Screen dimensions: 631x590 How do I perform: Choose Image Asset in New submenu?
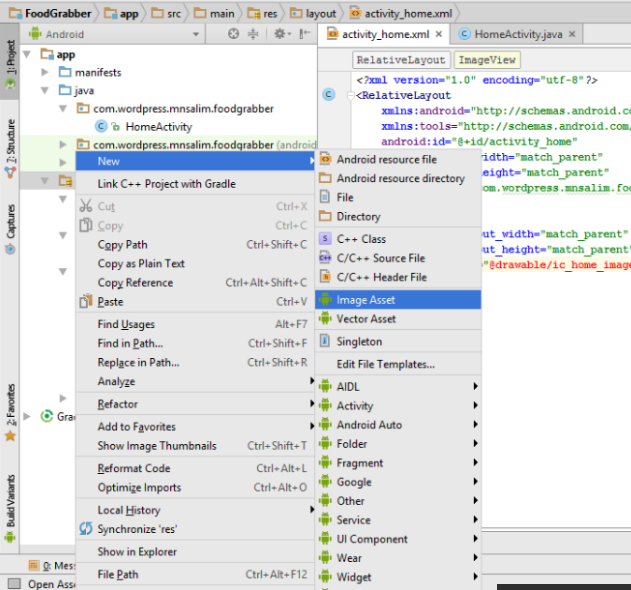398,300
